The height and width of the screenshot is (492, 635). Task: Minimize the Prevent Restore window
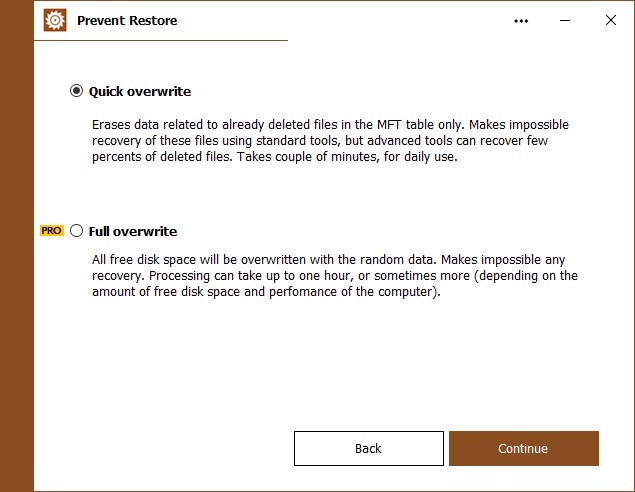point(565,20)
